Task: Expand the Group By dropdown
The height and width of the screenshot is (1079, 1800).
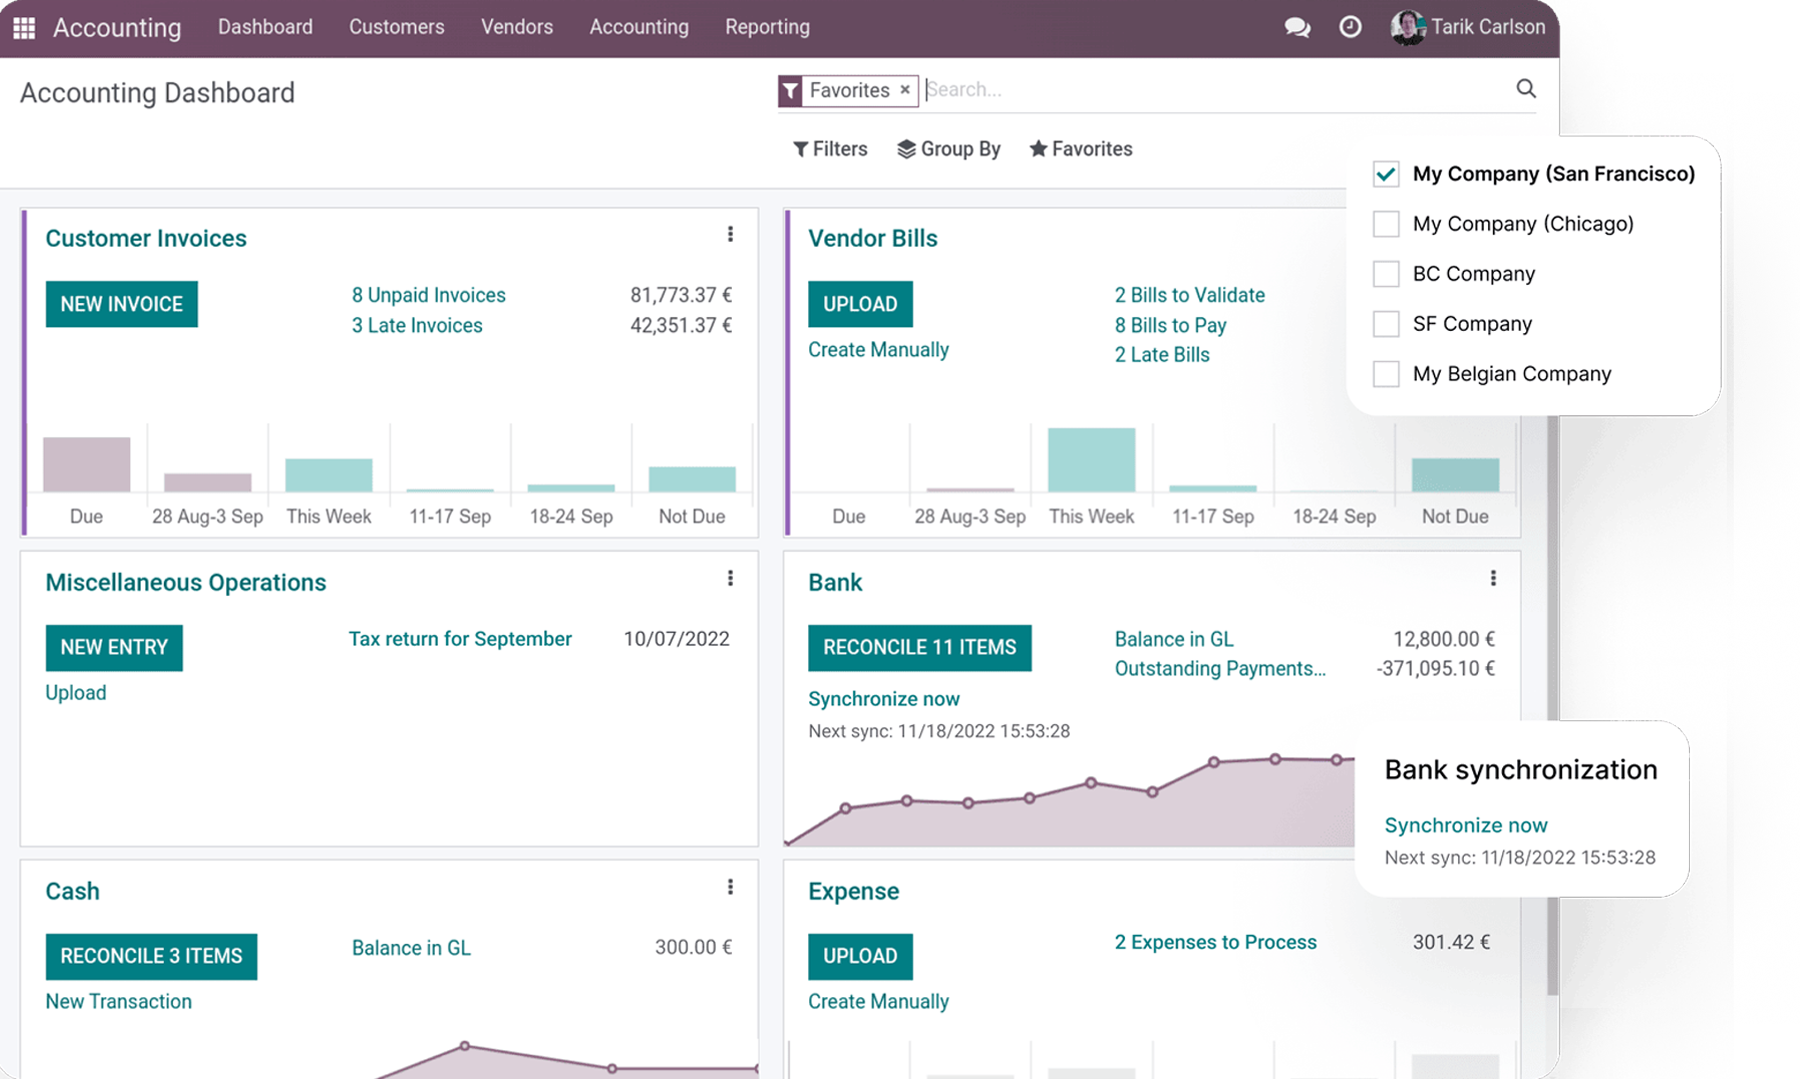Action: [x=949, y=149]
